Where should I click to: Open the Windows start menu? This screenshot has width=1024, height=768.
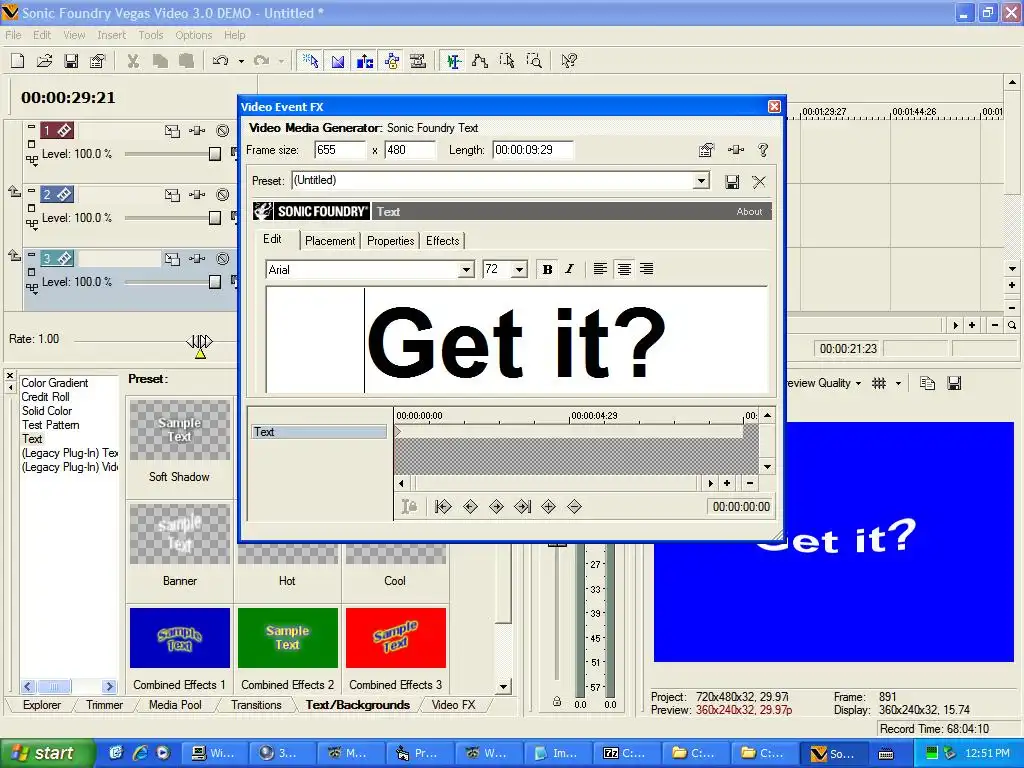[46, 753]
